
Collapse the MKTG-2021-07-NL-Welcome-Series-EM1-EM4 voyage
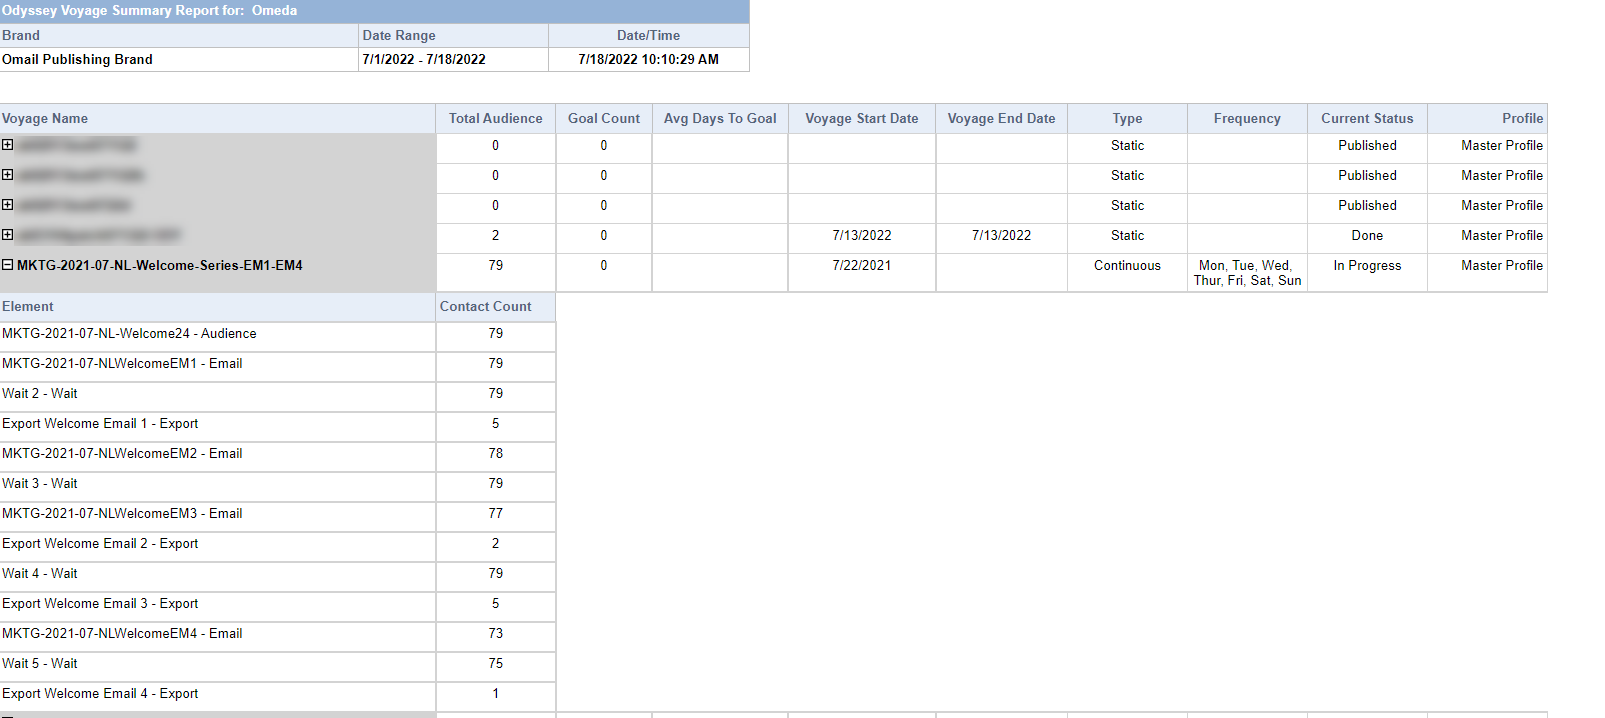8,265
